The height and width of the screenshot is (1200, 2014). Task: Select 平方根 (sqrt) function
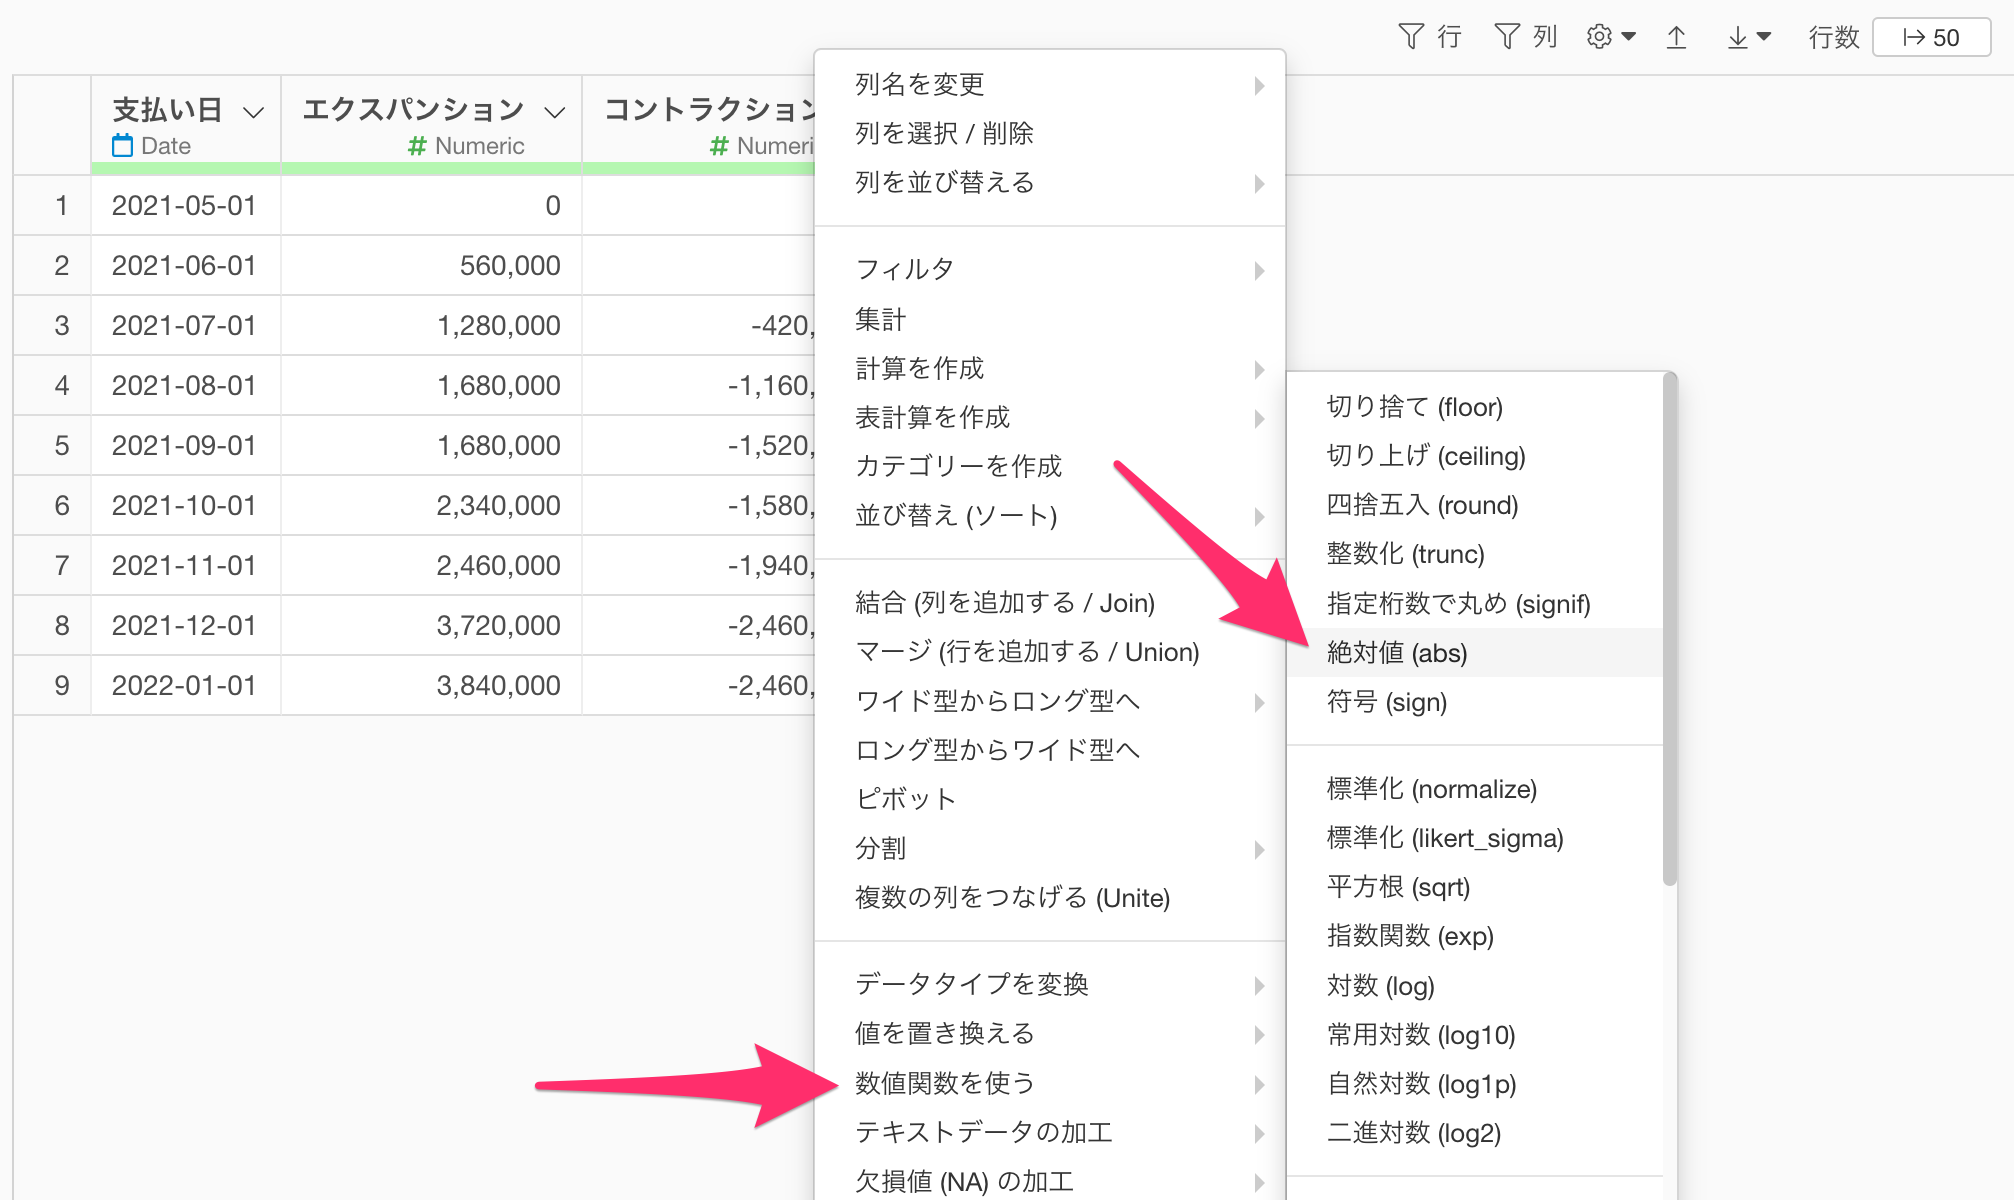tap(1475, 887)
